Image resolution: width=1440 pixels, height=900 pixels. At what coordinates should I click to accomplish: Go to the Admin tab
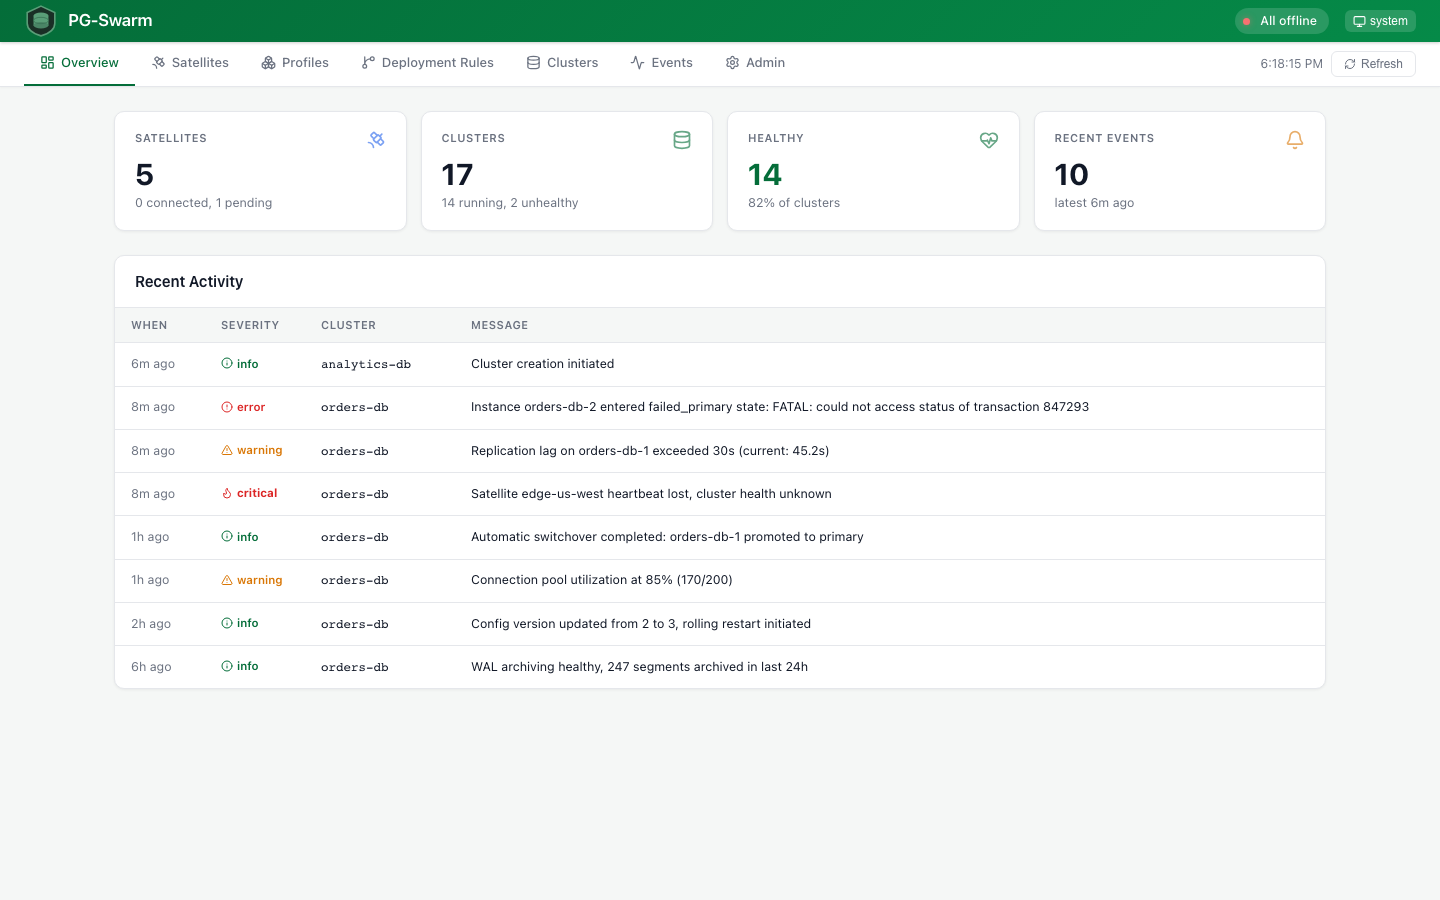(755, 63)
